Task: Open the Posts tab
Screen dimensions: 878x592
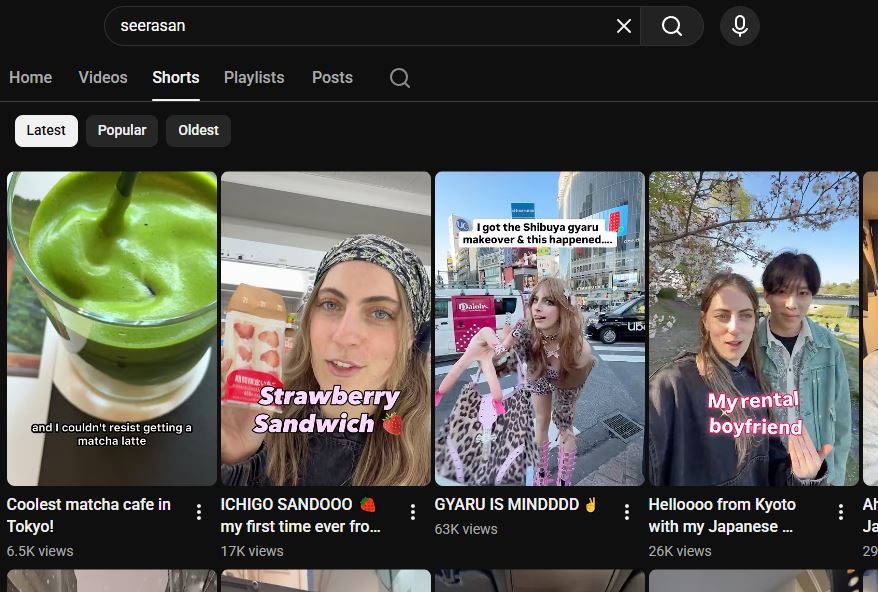Action: pos(333,77)
